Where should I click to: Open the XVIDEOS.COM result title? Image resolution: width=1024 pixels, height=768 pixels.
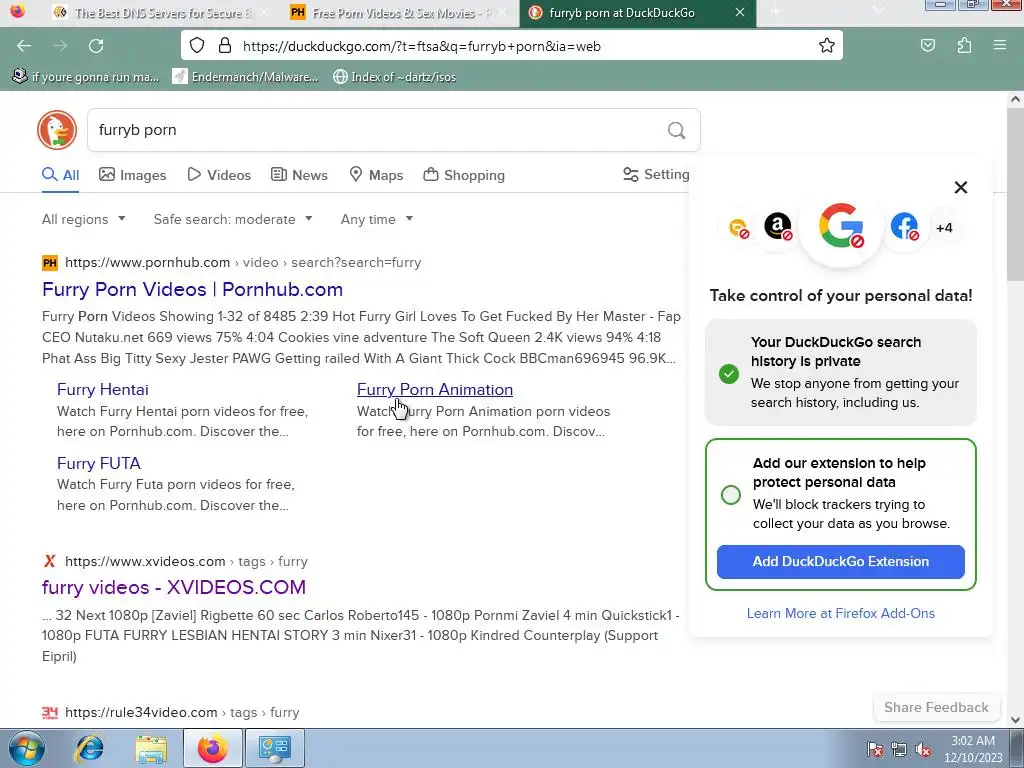pyautogui.click(x=174, y=587)
